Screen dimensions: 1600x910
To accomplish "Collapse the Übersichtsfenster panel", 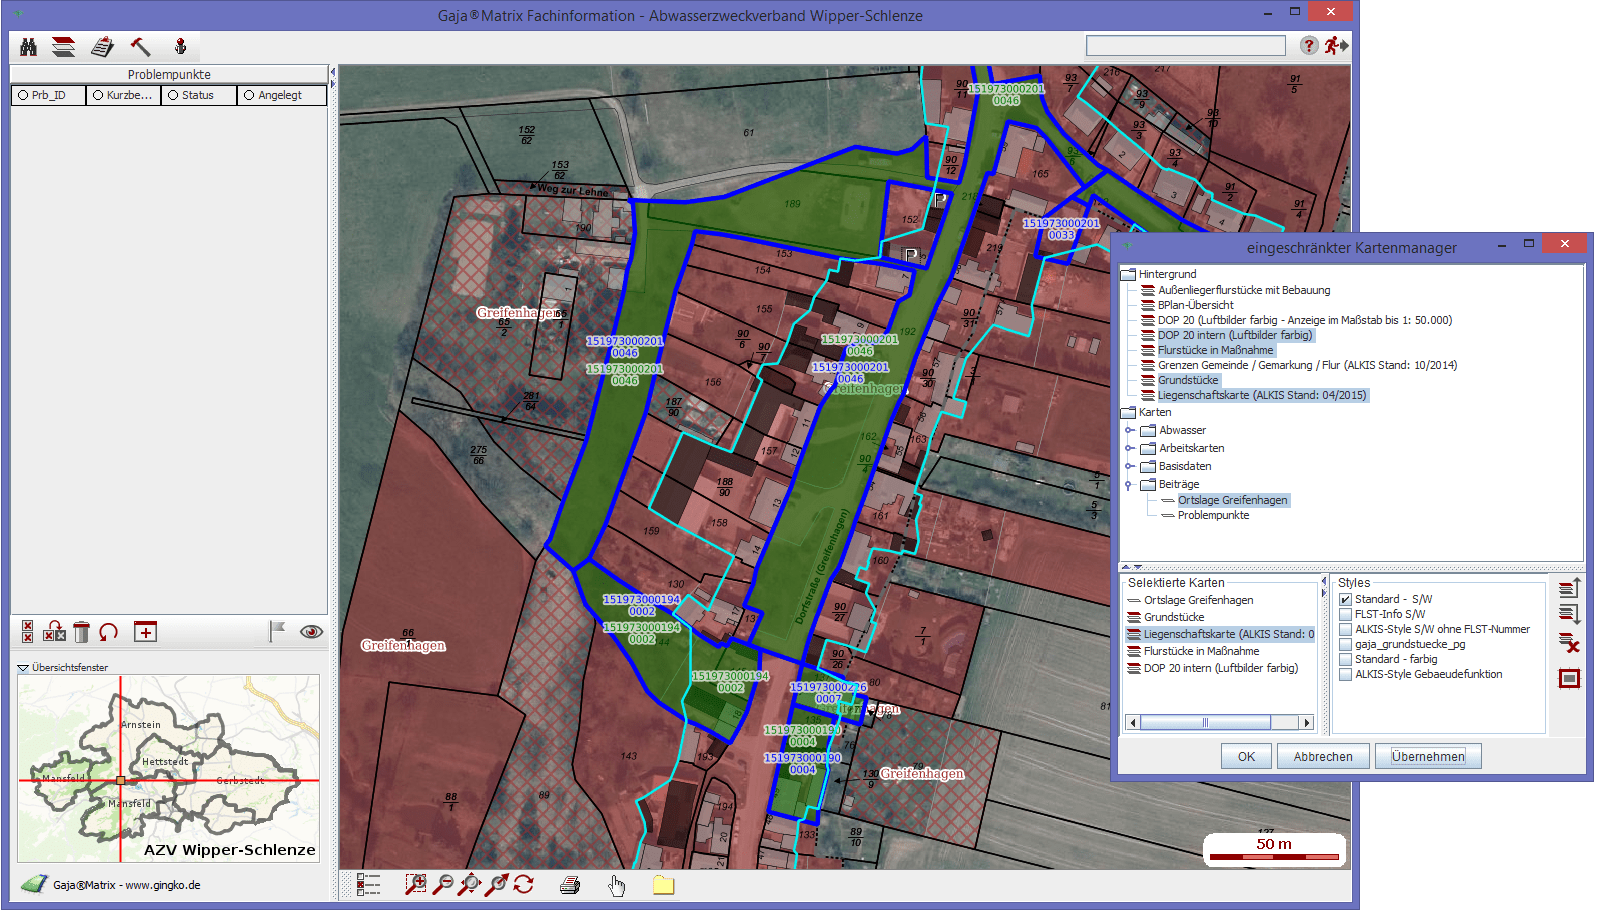I will pos(22,668).
